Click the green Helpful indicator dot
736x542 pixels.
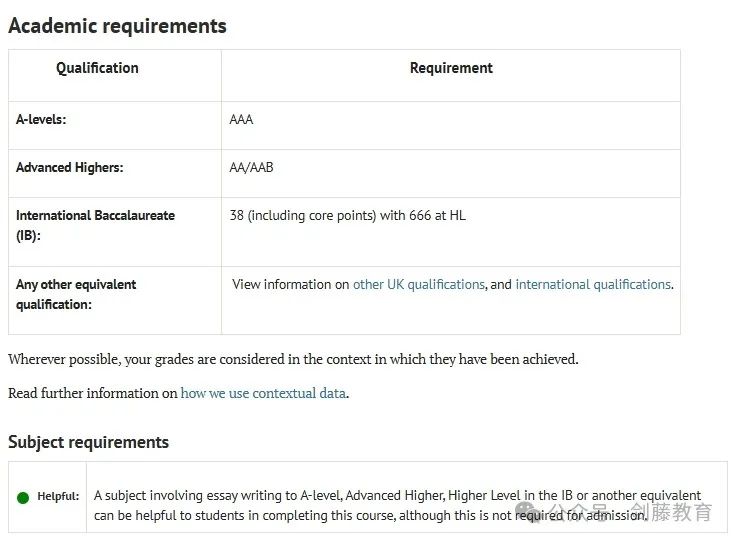click(x=23, y=497)
